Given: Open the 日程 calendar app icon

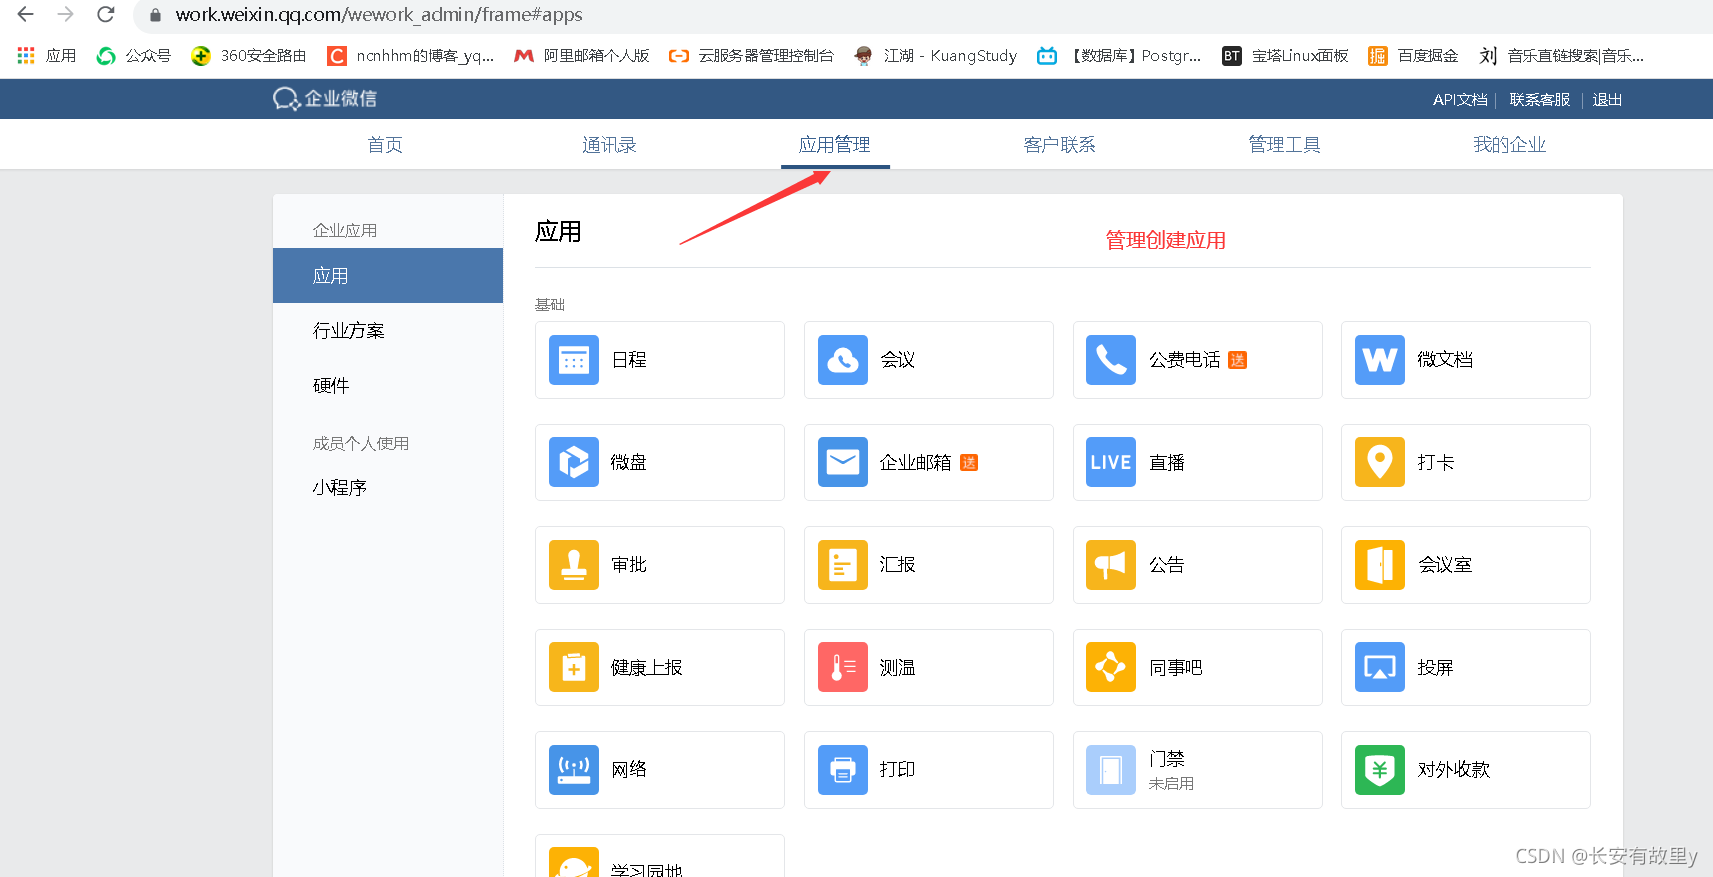Looking at the screenshot, I should [574, 360].
